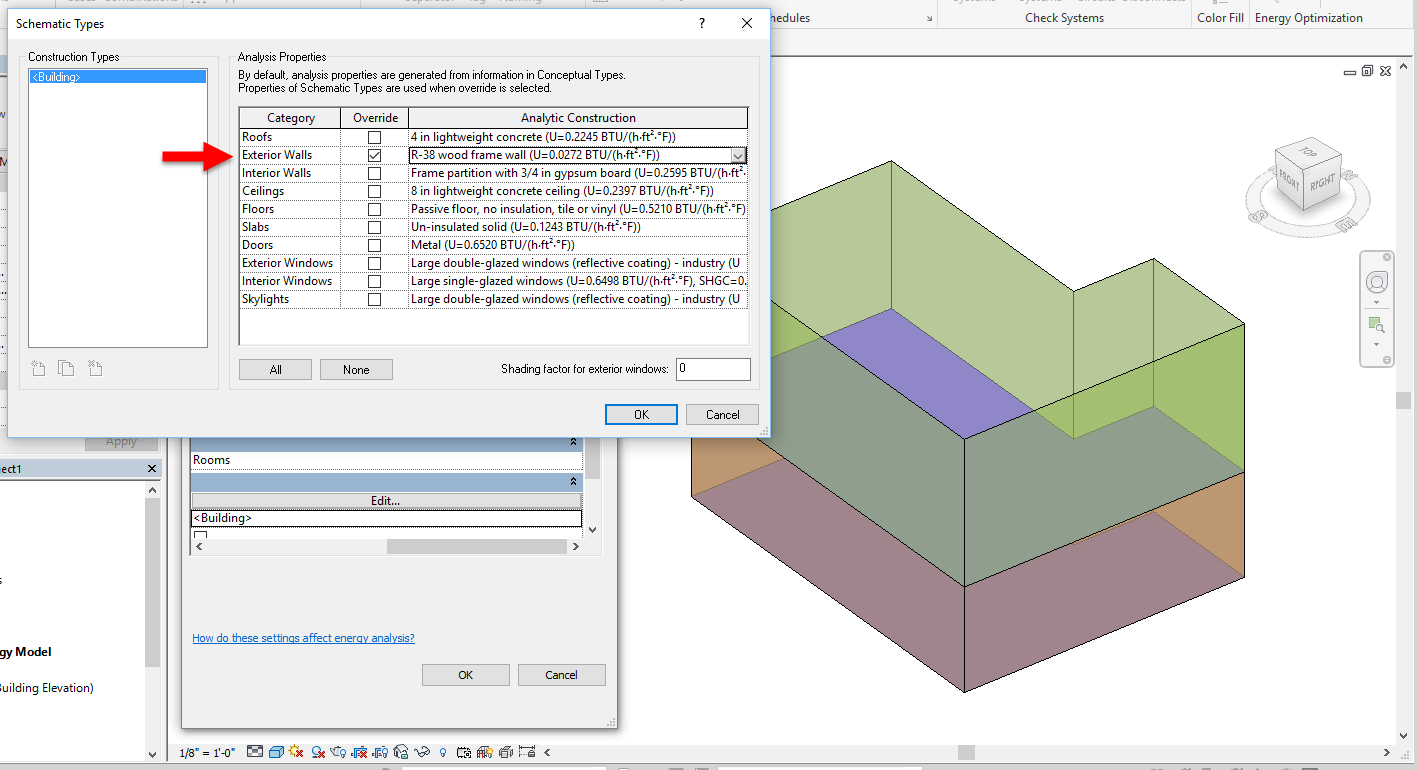Expand the view control bar chevron
1418x770 pixels.
(548, 753)
